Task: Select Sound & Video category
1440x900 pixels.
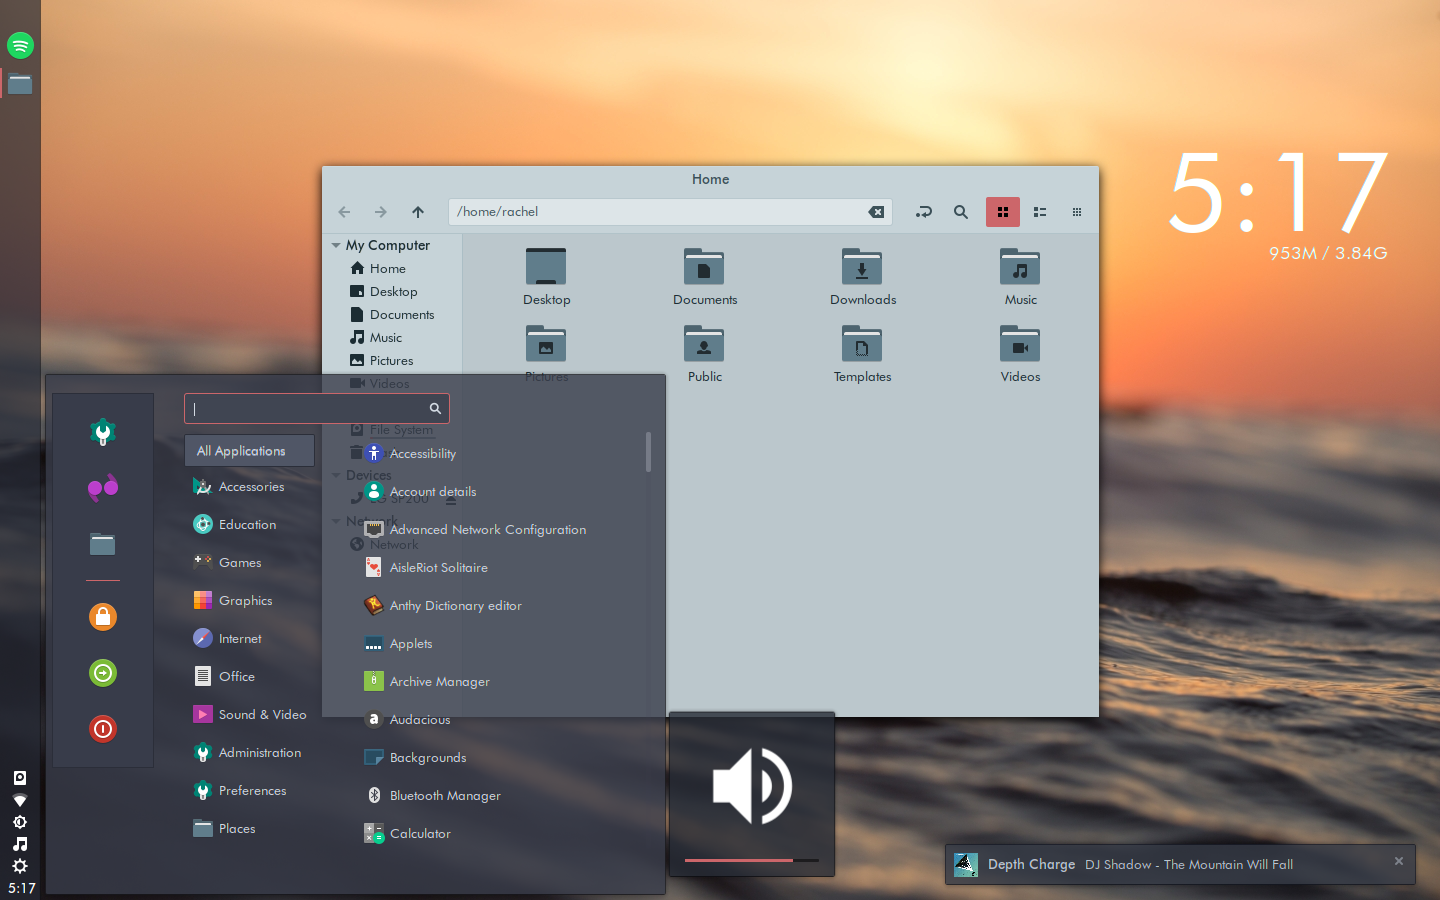Action: [249, 715]
